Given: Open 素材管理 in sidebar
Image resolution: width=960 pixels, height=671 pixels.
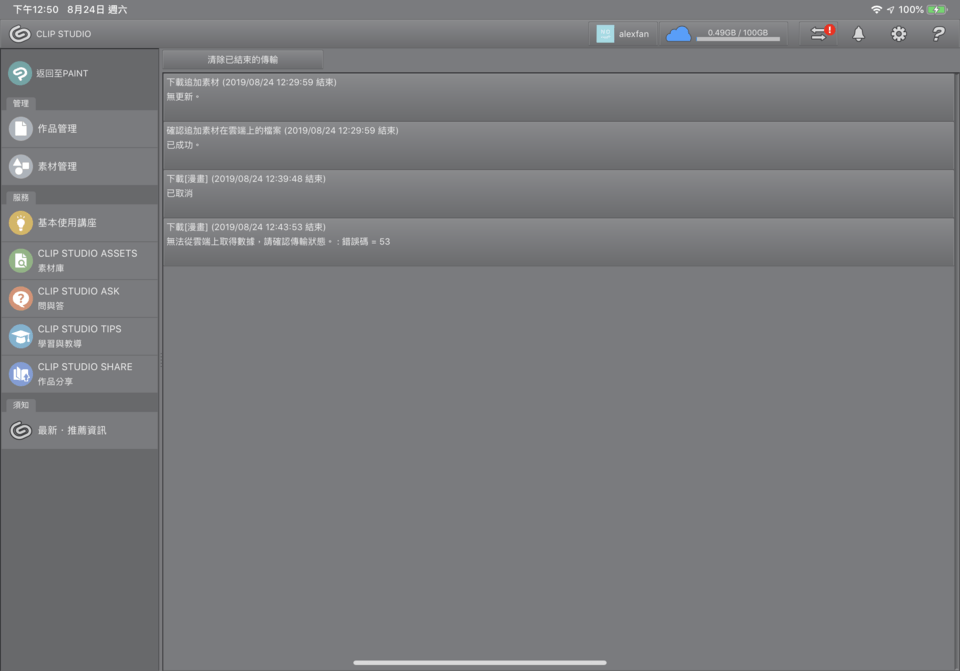Looking at the screenshot, I should click(80, 167).
